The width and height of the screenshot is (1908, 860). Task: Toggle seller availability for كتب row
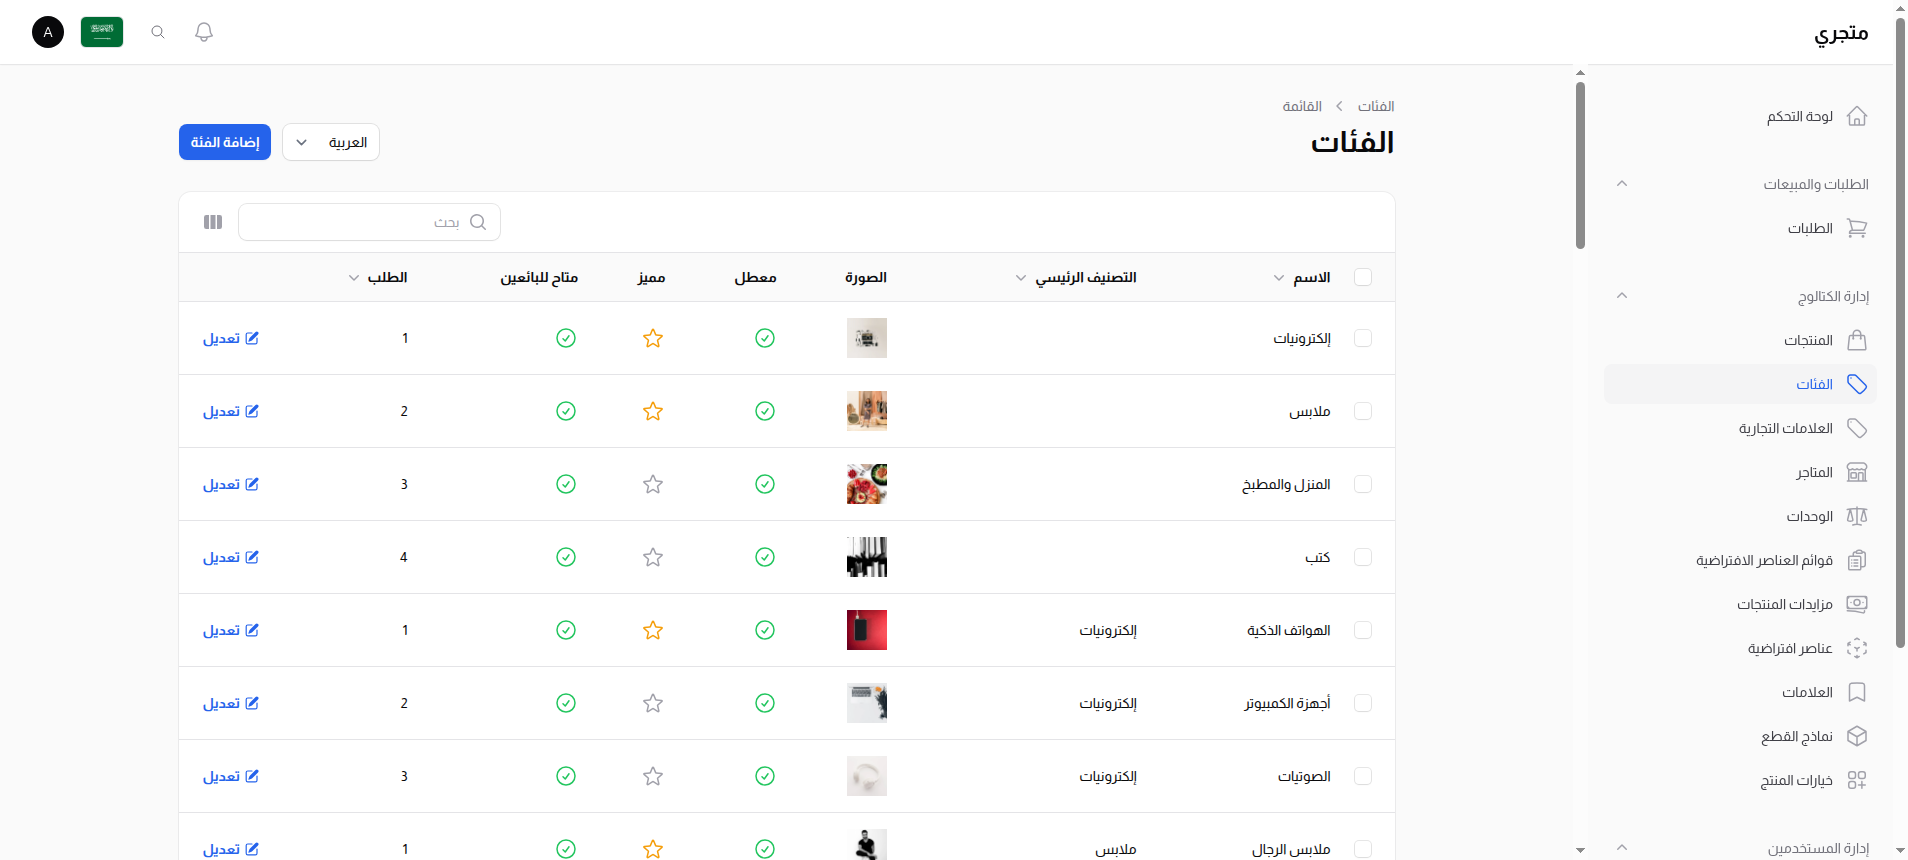(566, 557)
